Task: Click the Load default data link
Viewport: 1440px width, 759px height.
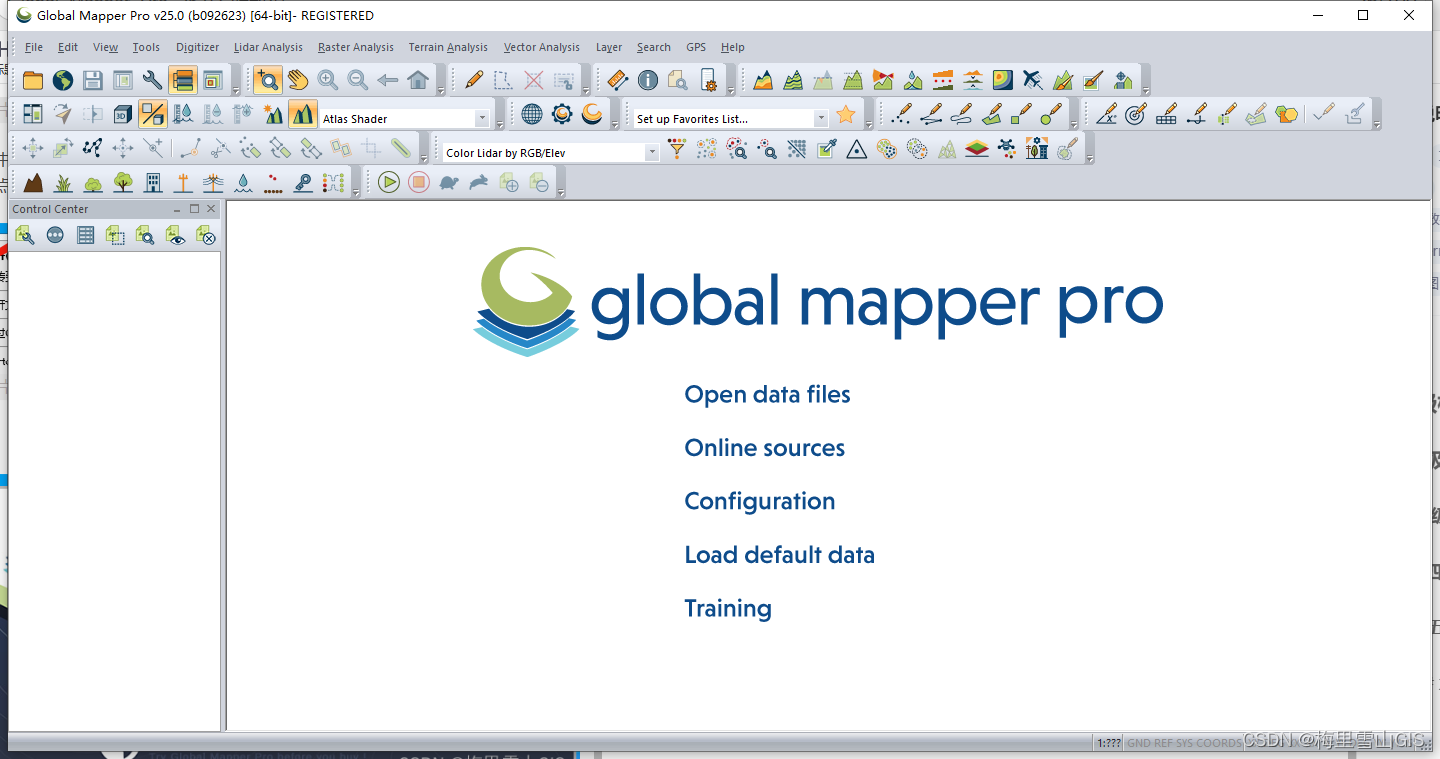Action: [x=780, y=555]
